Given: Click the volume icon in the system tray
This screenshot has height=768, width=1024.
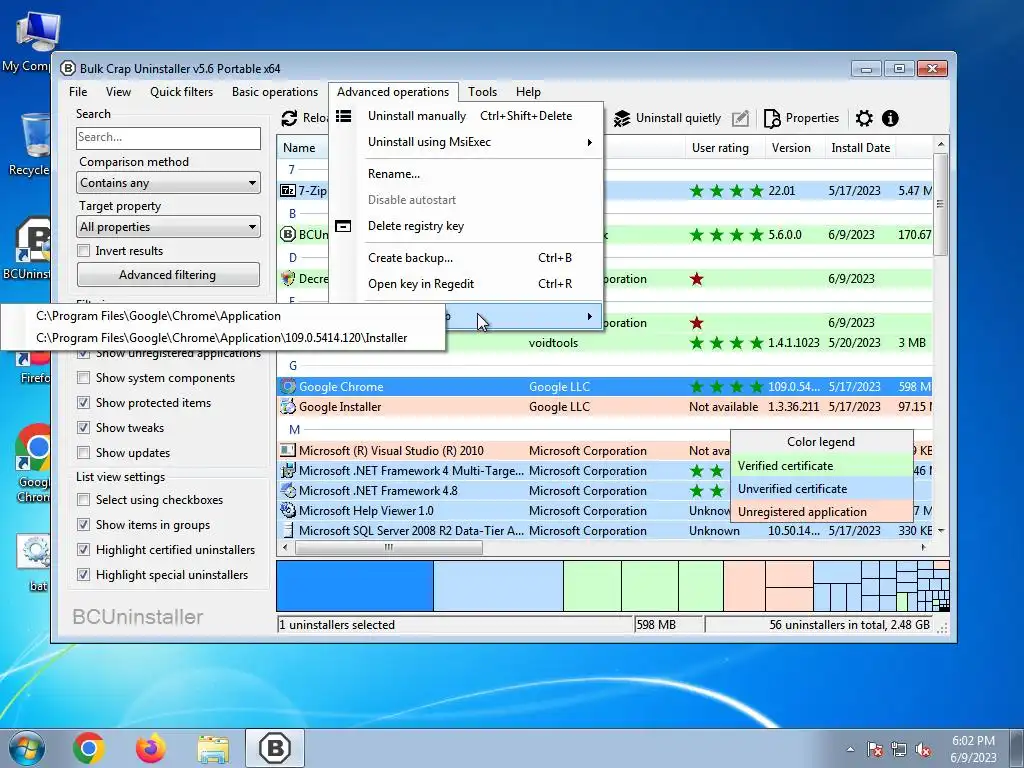Looking at the screenshot, I should click(923, 750).
